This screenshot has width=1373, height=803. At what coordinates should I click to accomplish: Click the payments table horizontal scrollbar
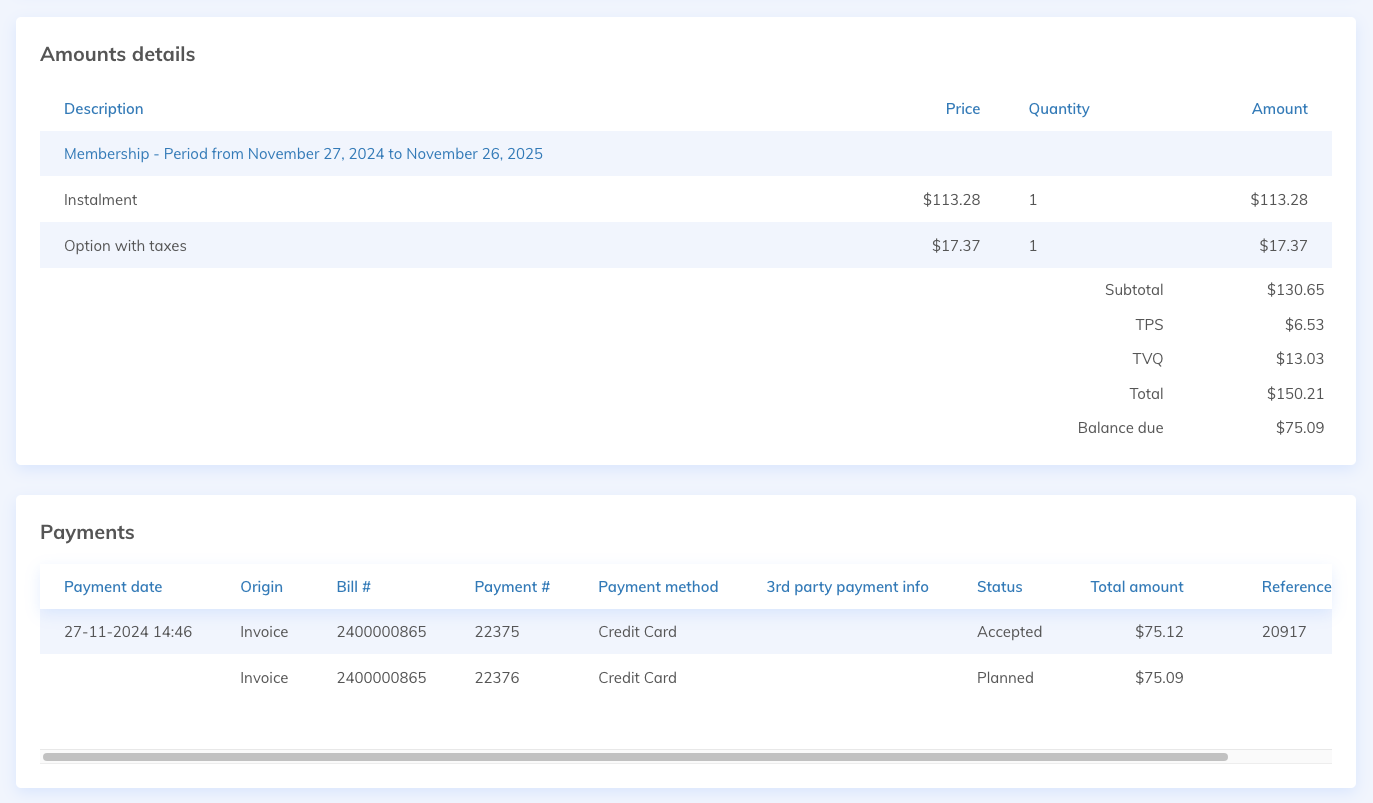pyautogui.click(x=635, y=757)
